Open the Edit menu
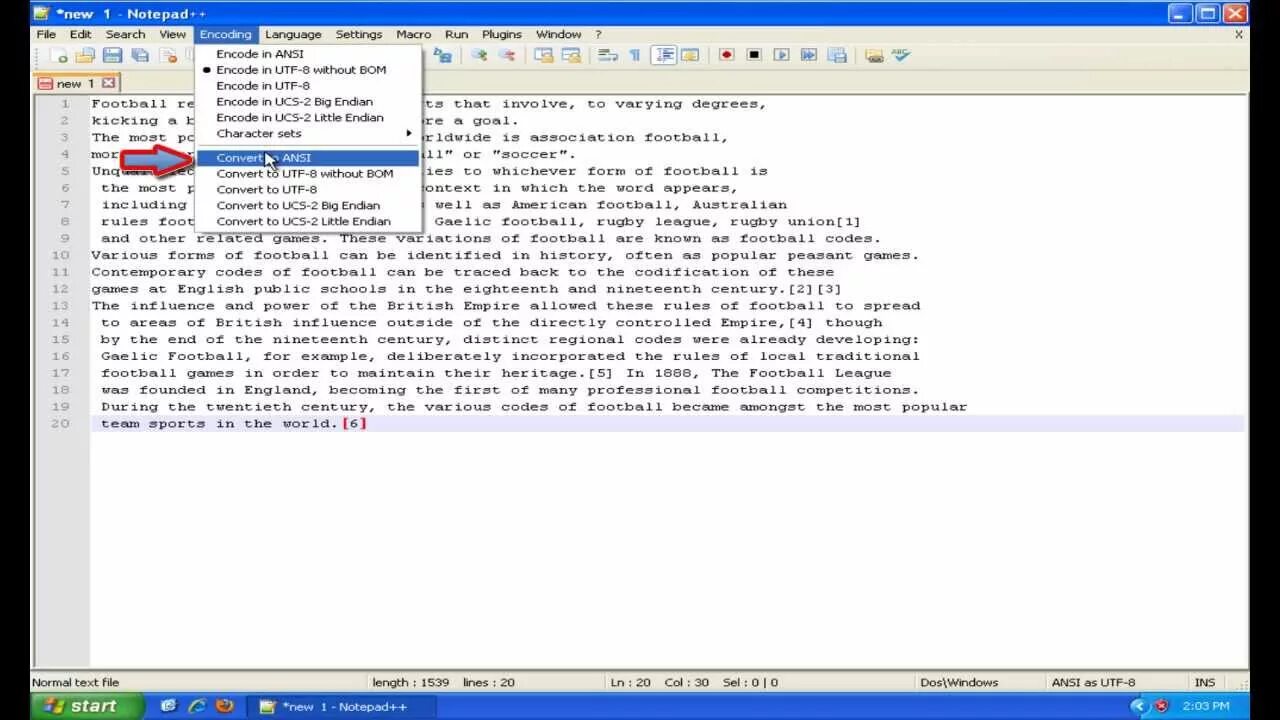The height and width of the screenshot is (720, 1280). click(81, 34)
